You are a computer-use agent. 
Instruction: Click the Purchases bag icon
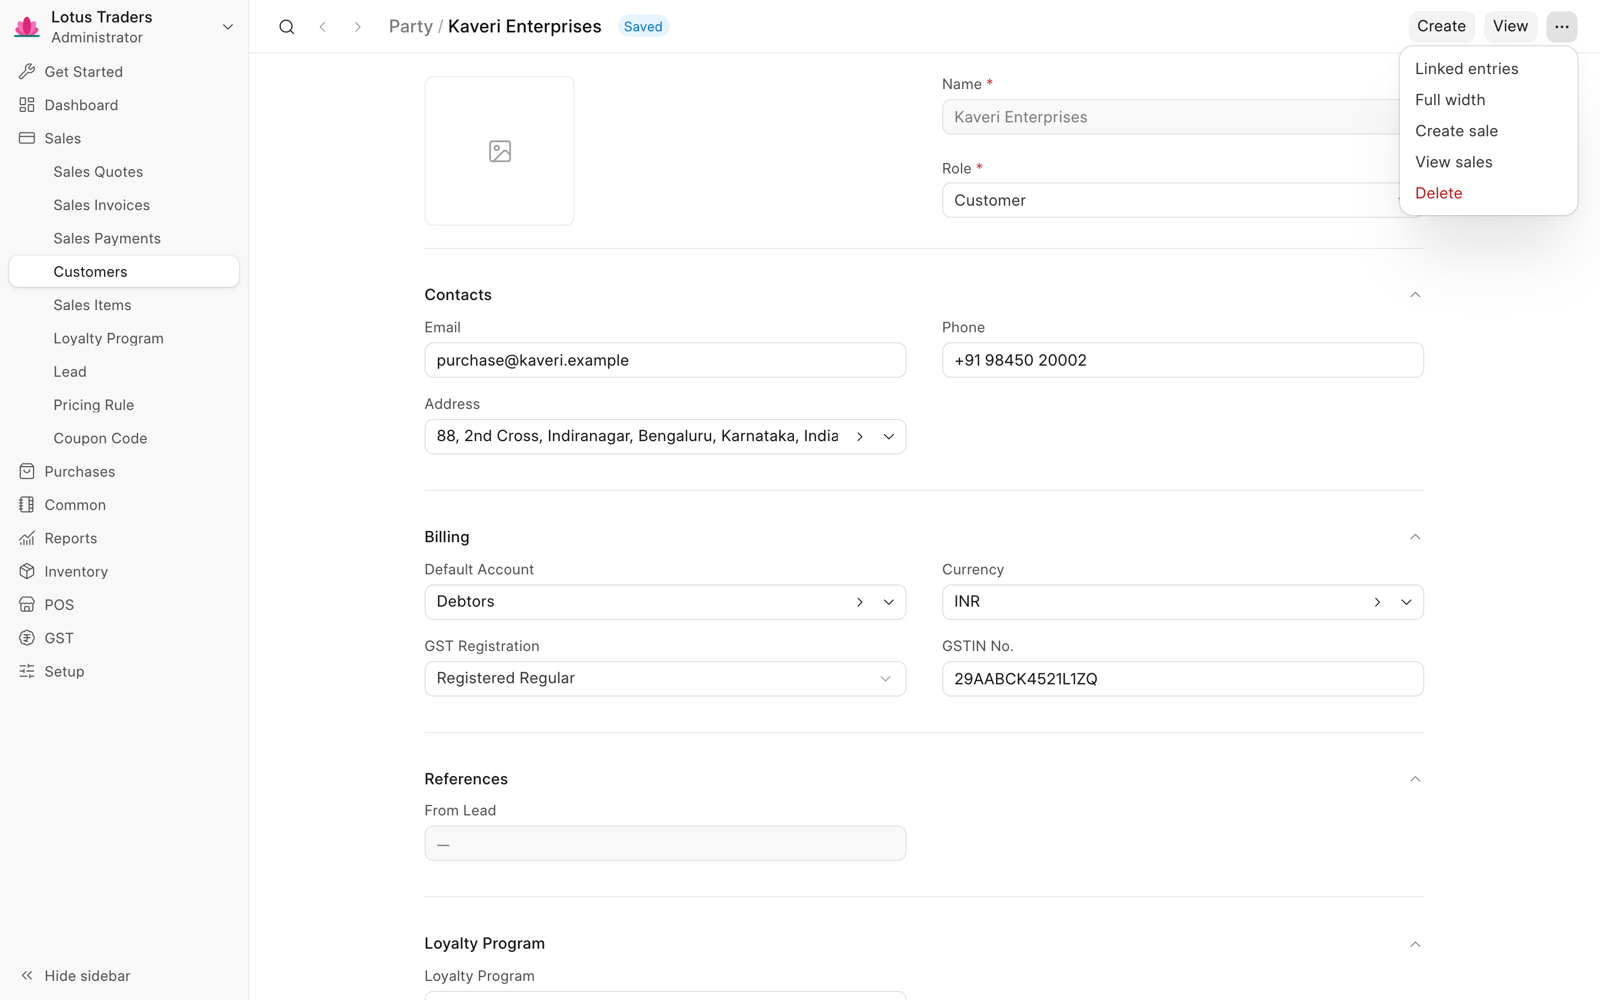[27, 471]
